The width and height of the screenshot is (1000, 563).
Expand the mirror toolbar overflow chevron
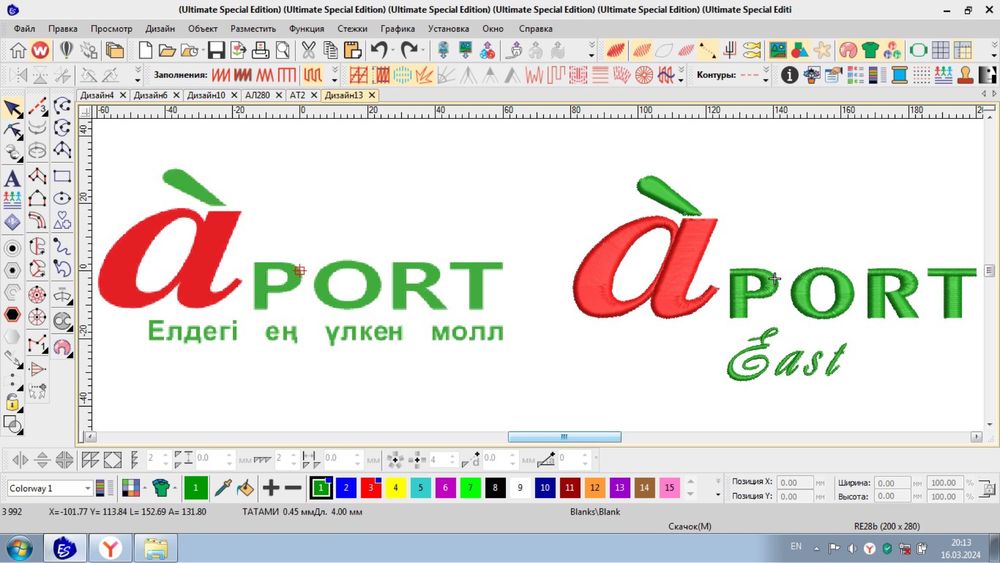[137, 75]
